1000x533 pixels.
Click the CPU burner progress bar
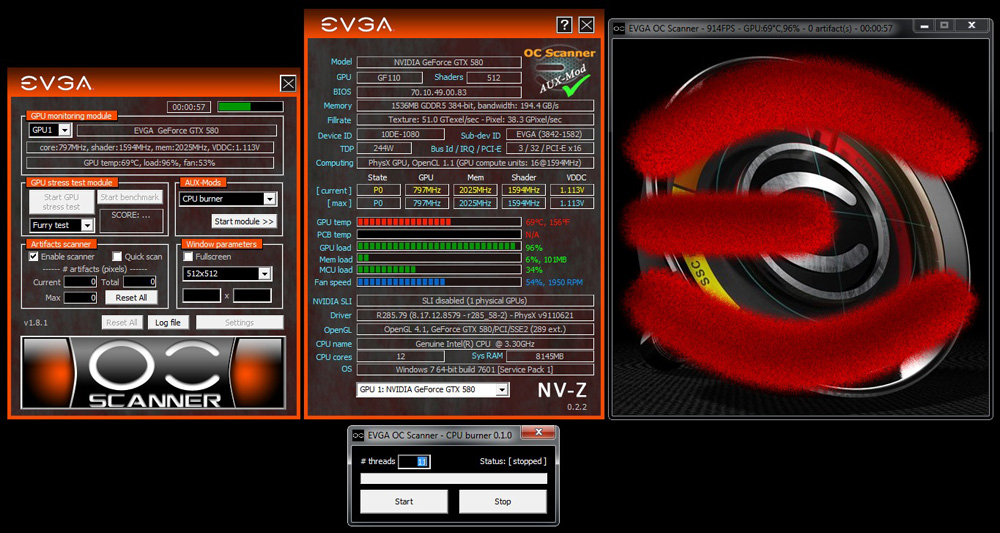click(x=453, y=478)
